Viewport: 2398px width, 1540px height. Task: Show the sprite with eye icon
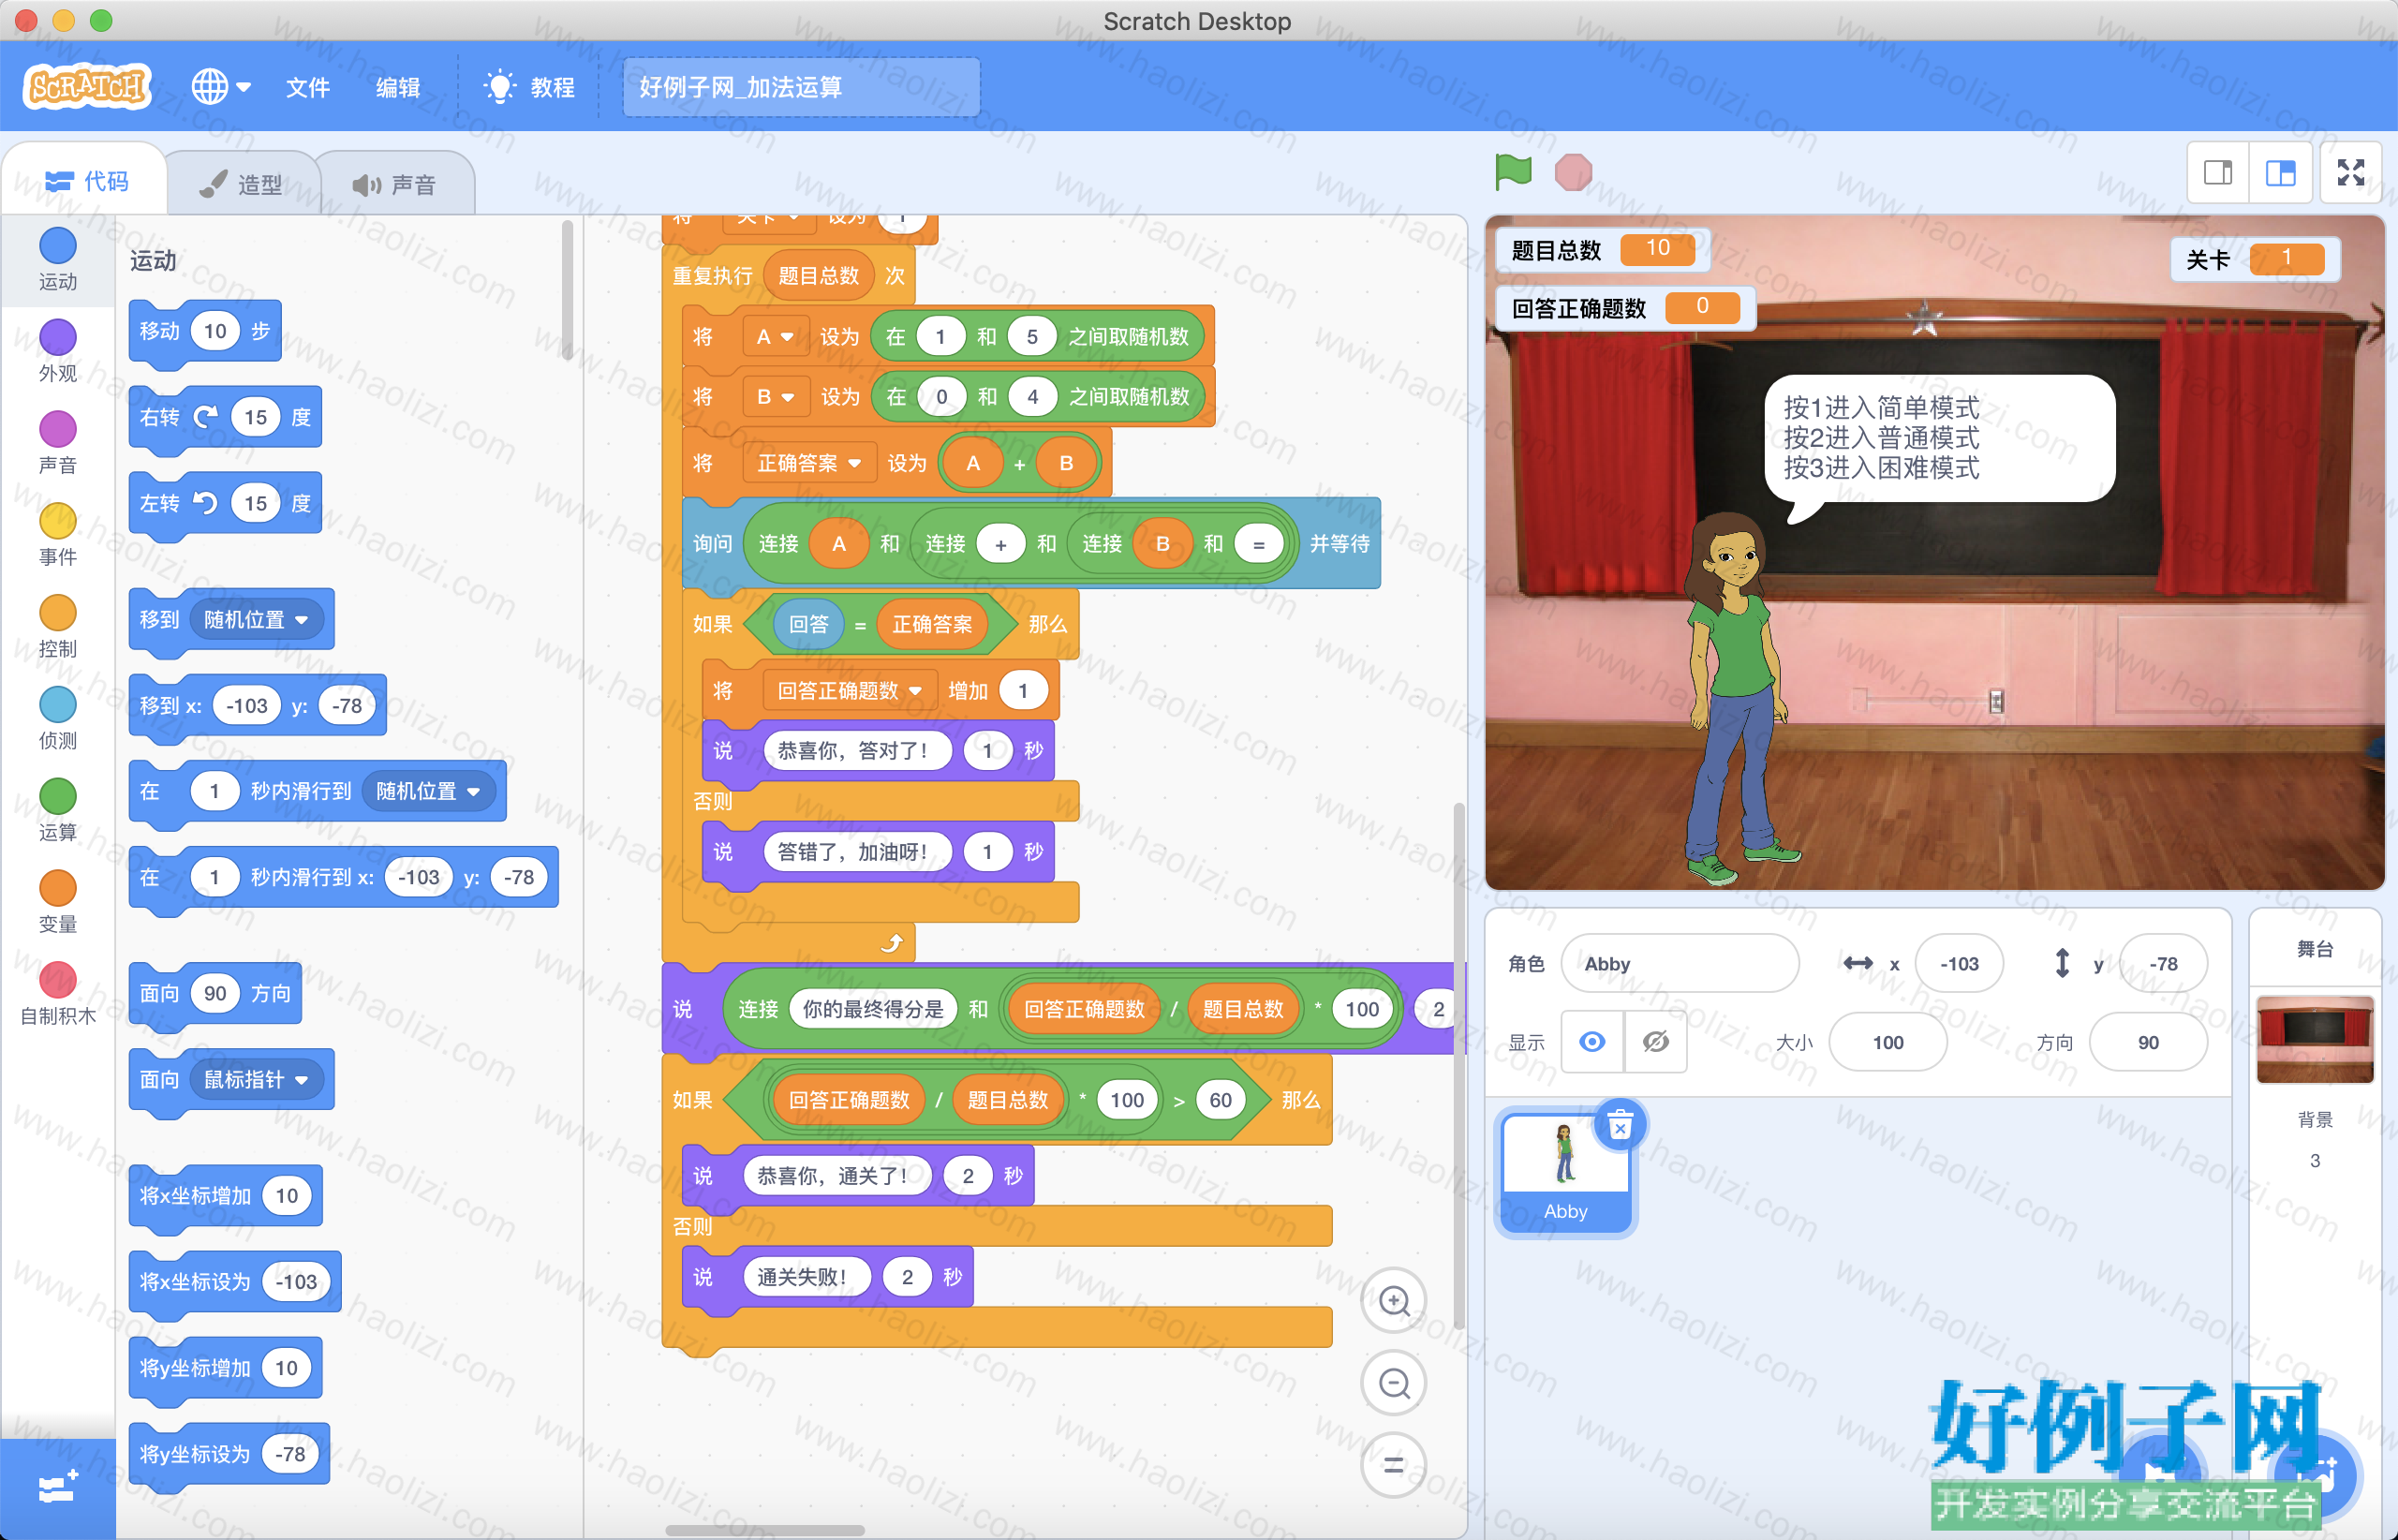click(1592, 1042)
